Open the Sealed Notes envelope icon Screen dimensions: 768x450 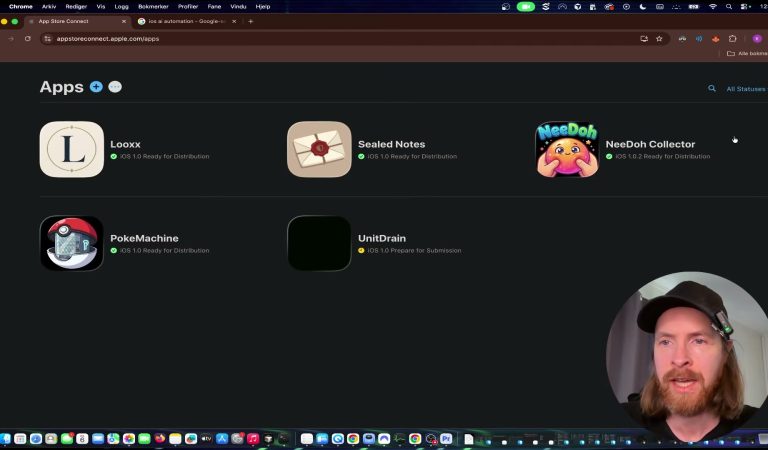319,149
